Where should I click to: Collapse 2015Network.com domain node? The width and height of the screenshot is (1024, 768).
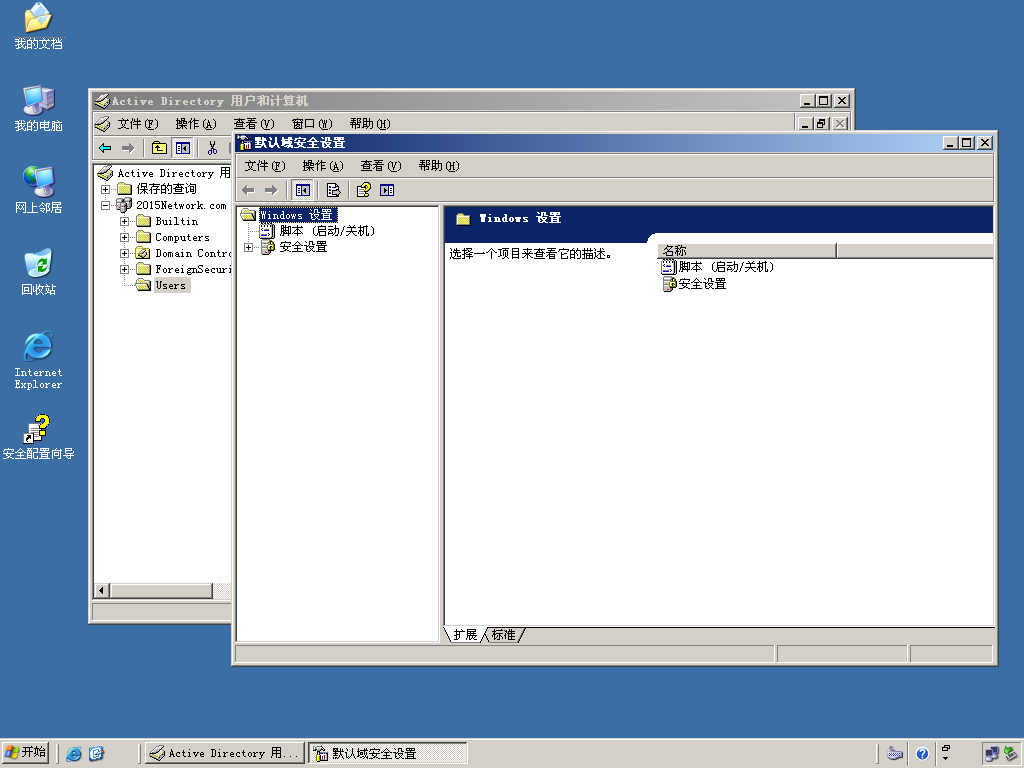tap(105, 205)
